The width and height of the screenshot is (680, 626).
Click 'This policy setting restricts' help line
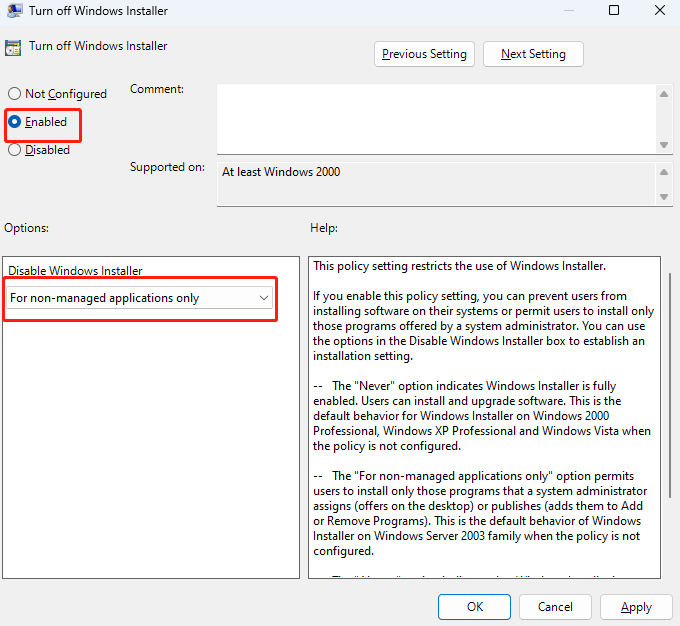coord(459,266)
